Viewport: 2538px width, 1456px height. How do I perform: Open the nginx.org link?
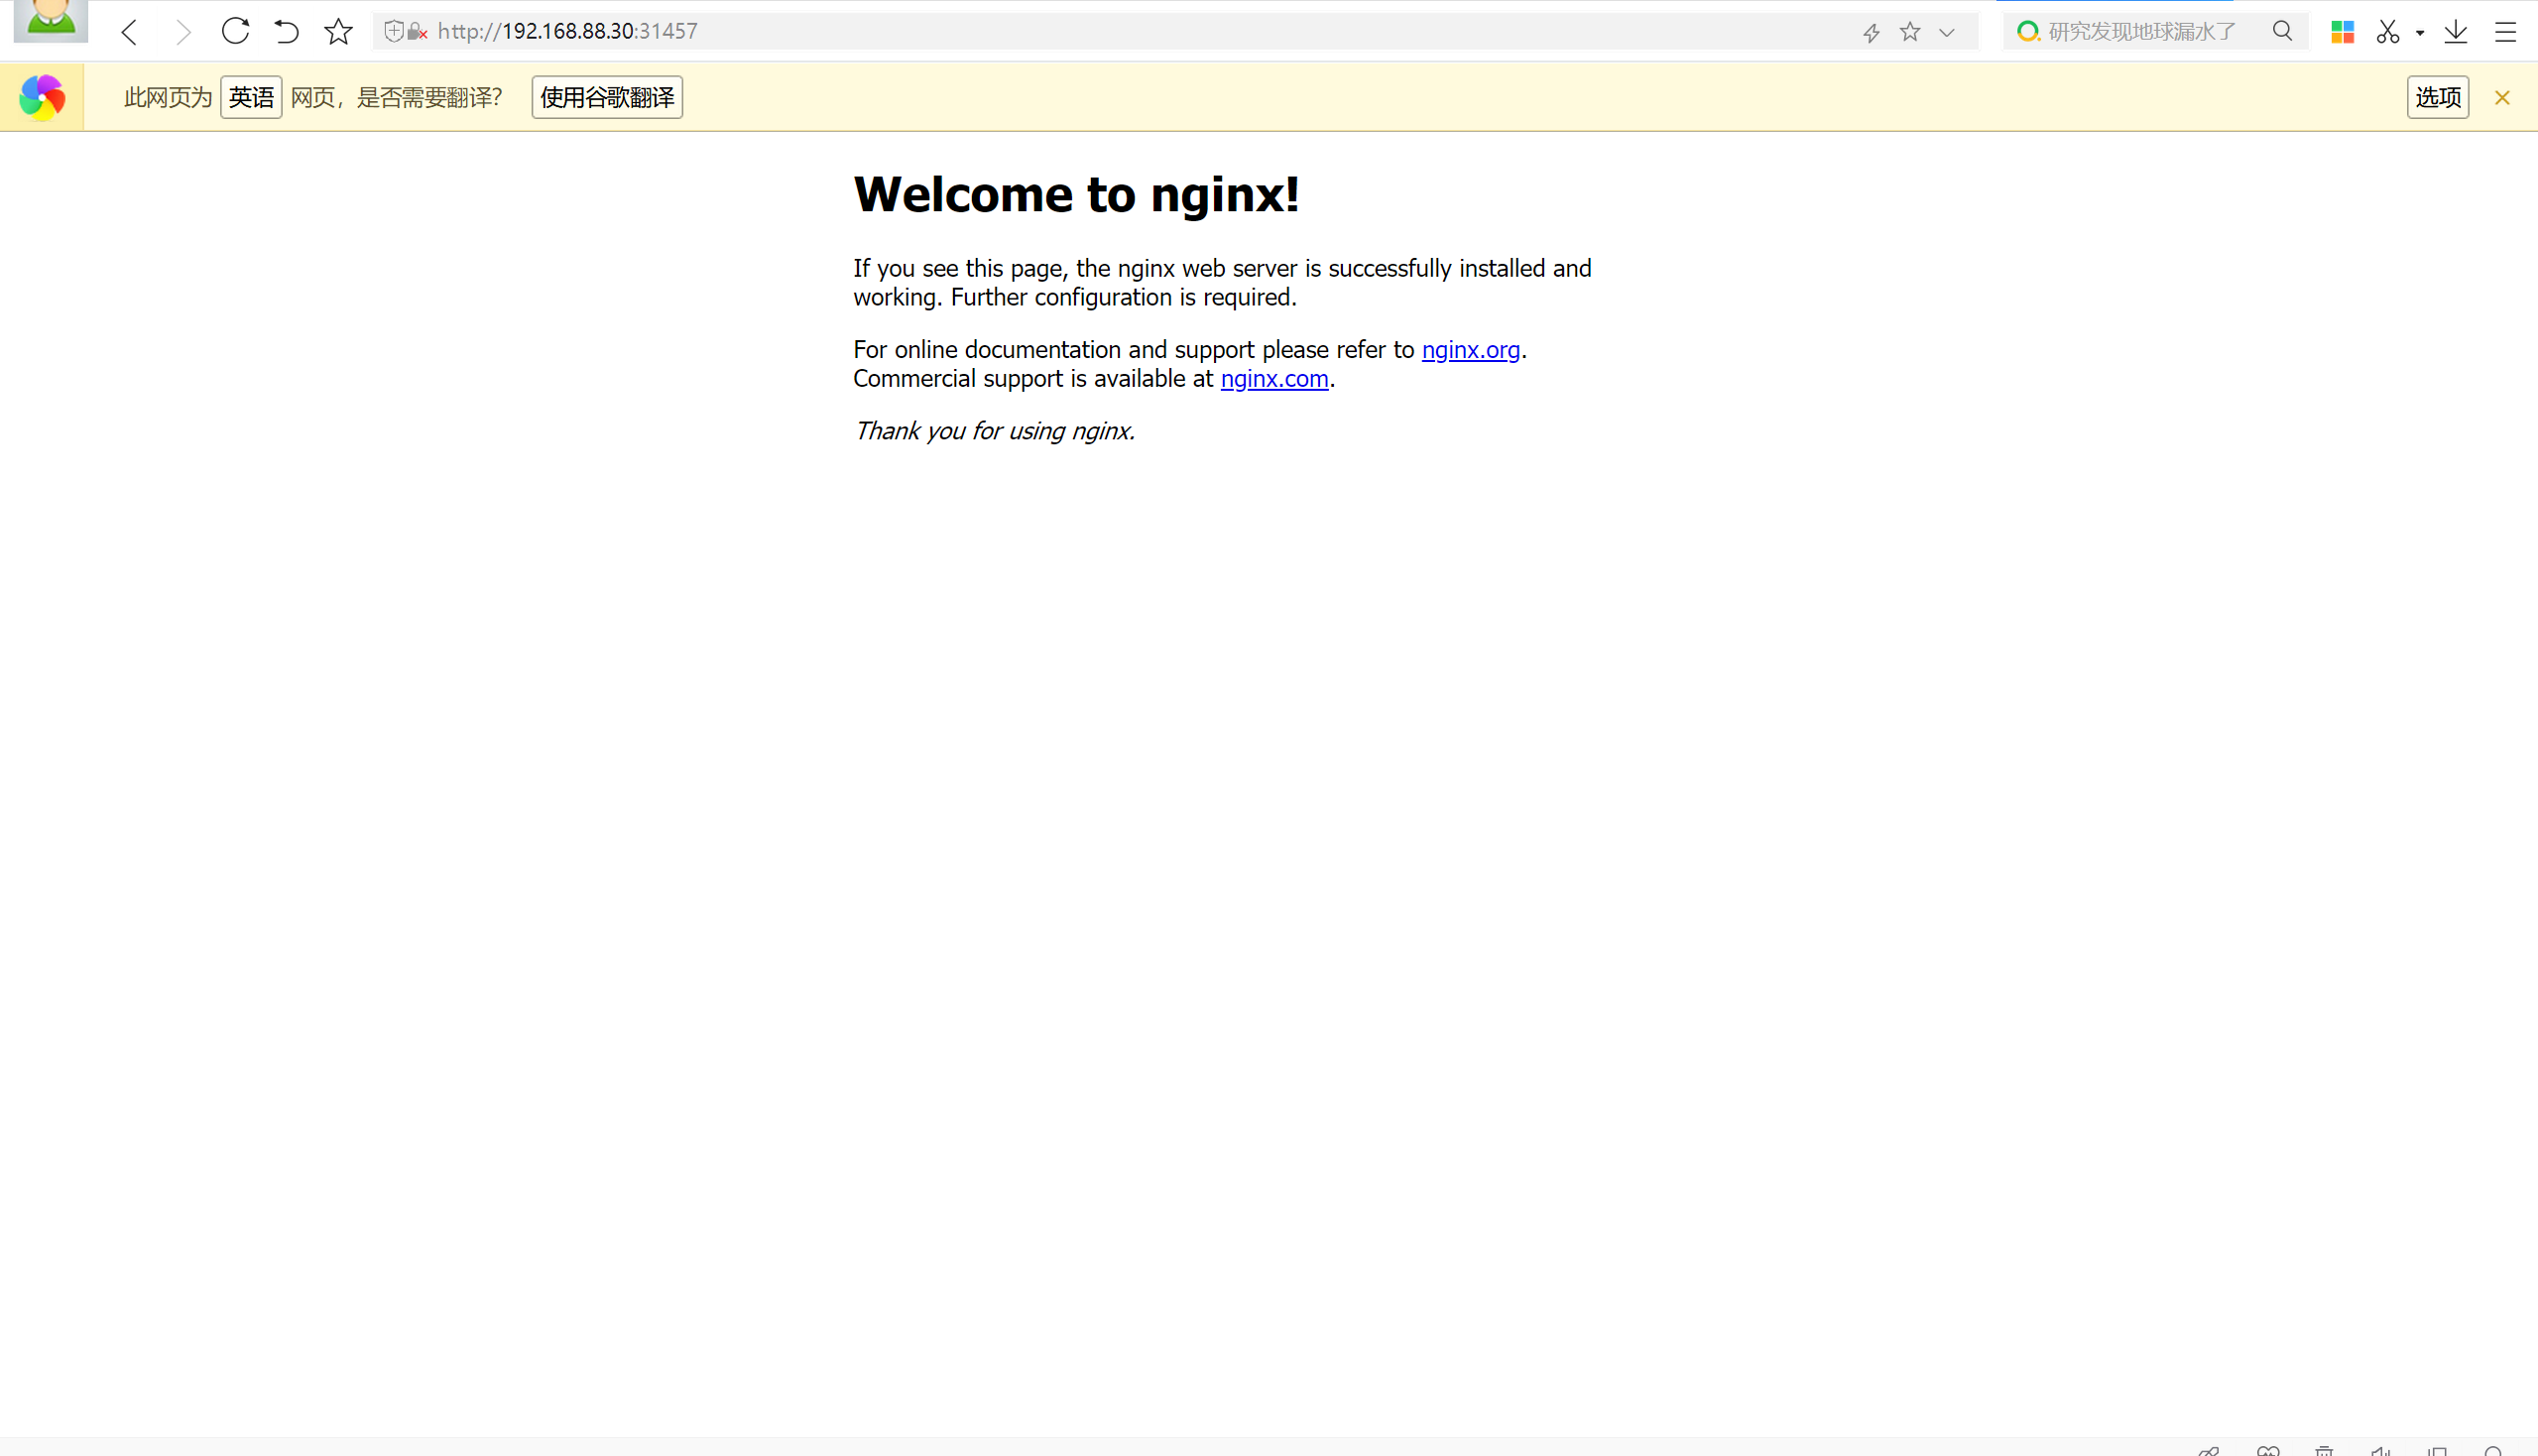pyautogui.click(x=1470, y=350)
